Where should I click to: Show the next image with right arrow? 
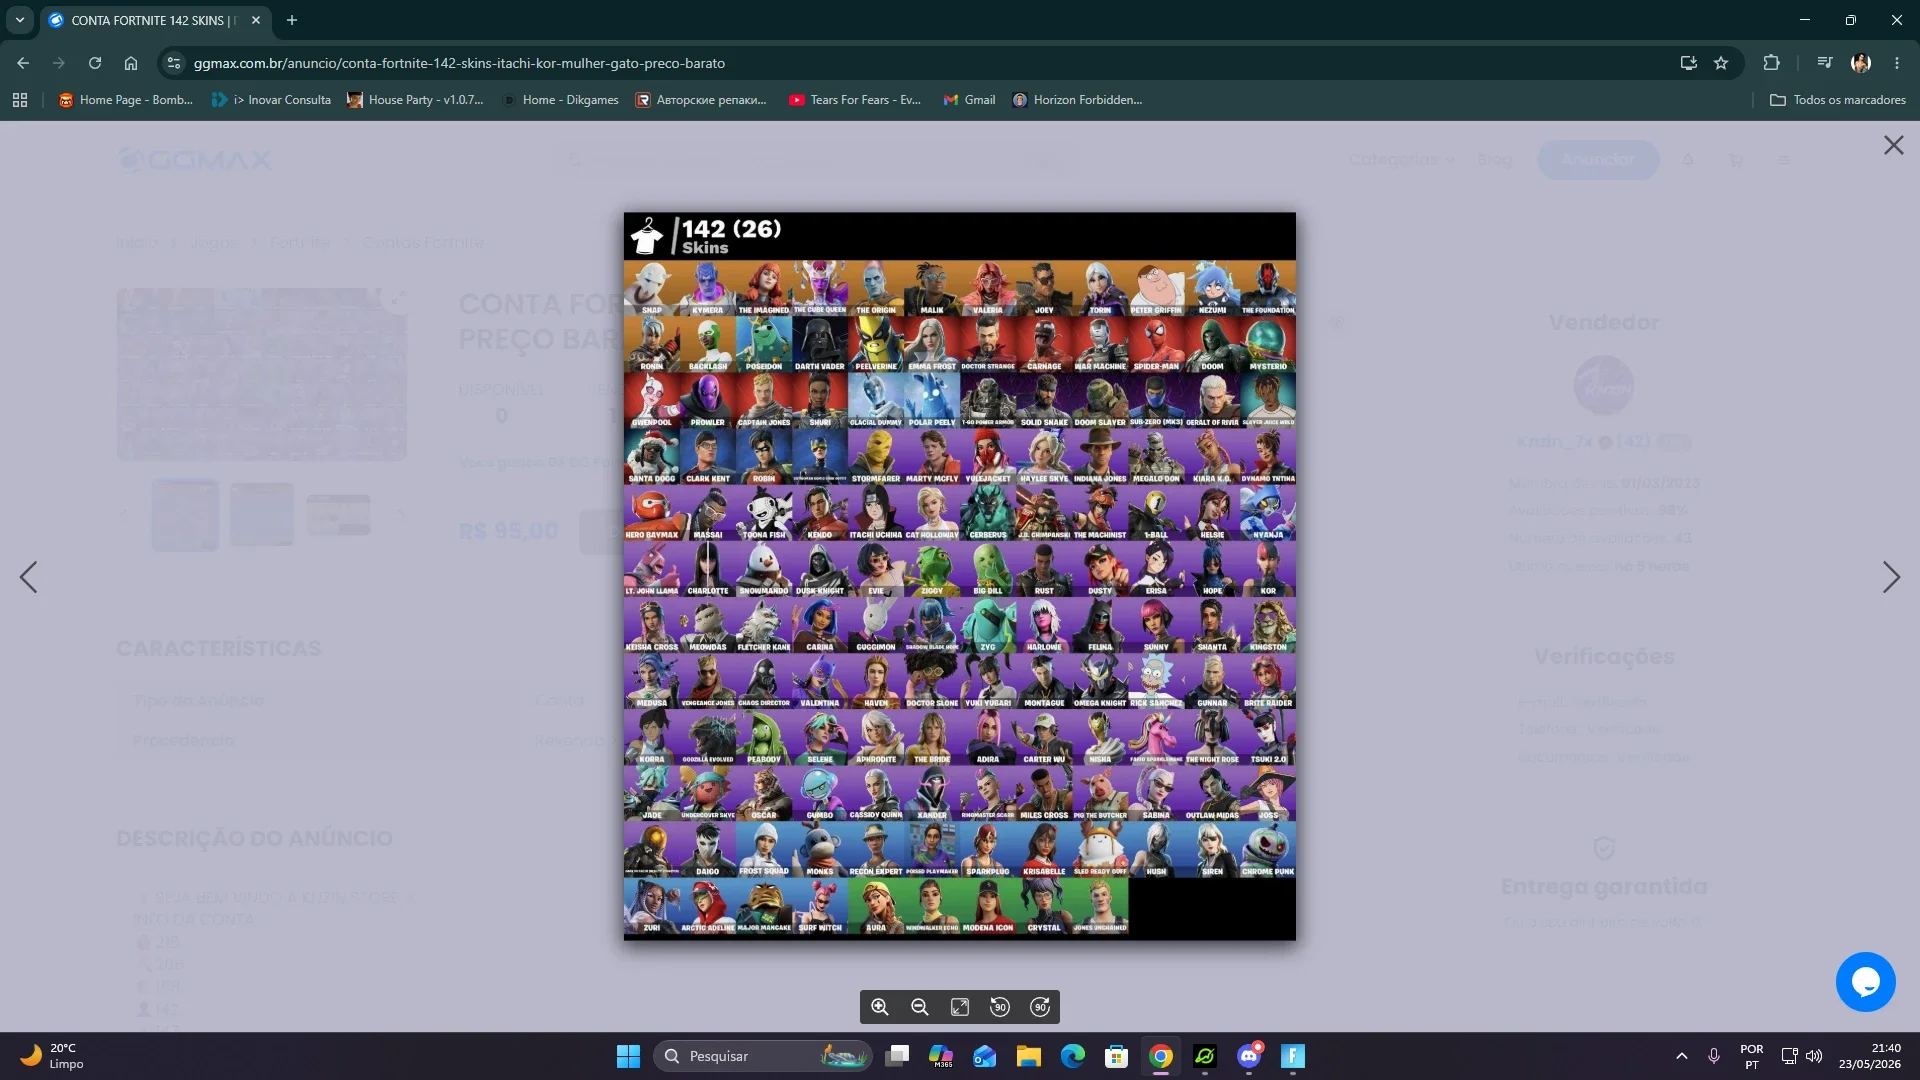(1891, 577)
